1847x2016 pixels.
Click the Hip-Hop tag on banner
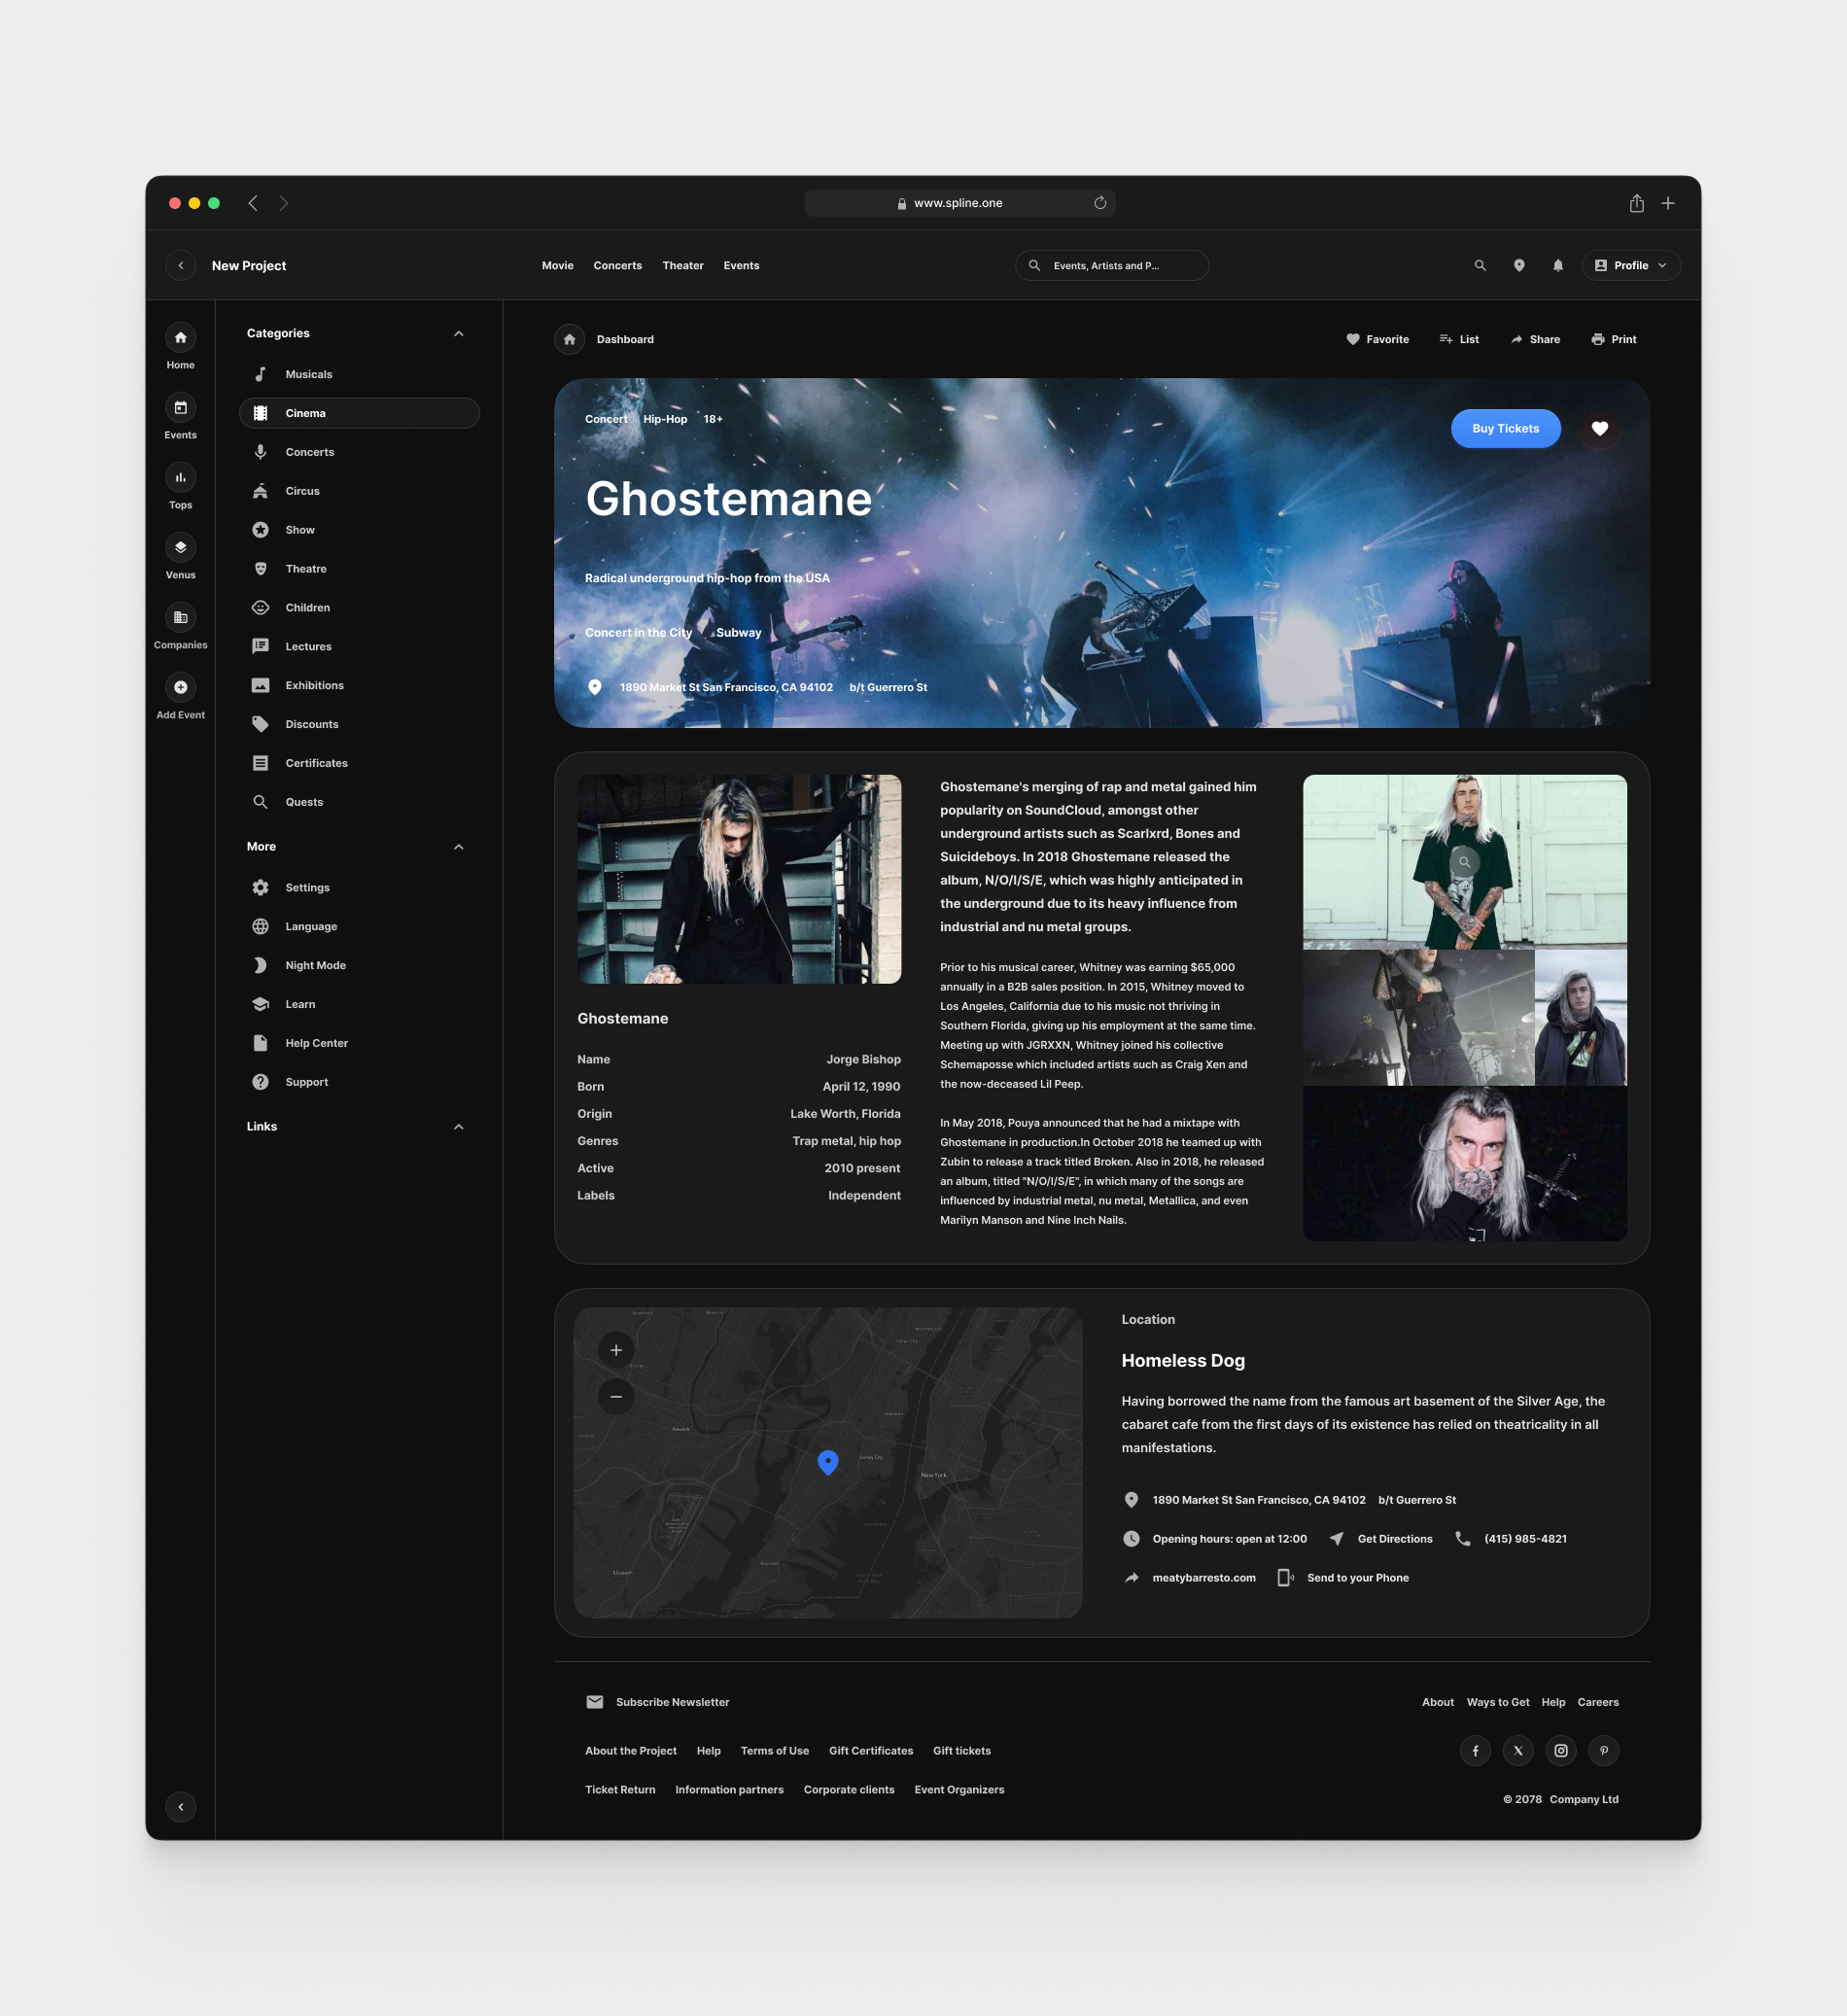(665, 420)
